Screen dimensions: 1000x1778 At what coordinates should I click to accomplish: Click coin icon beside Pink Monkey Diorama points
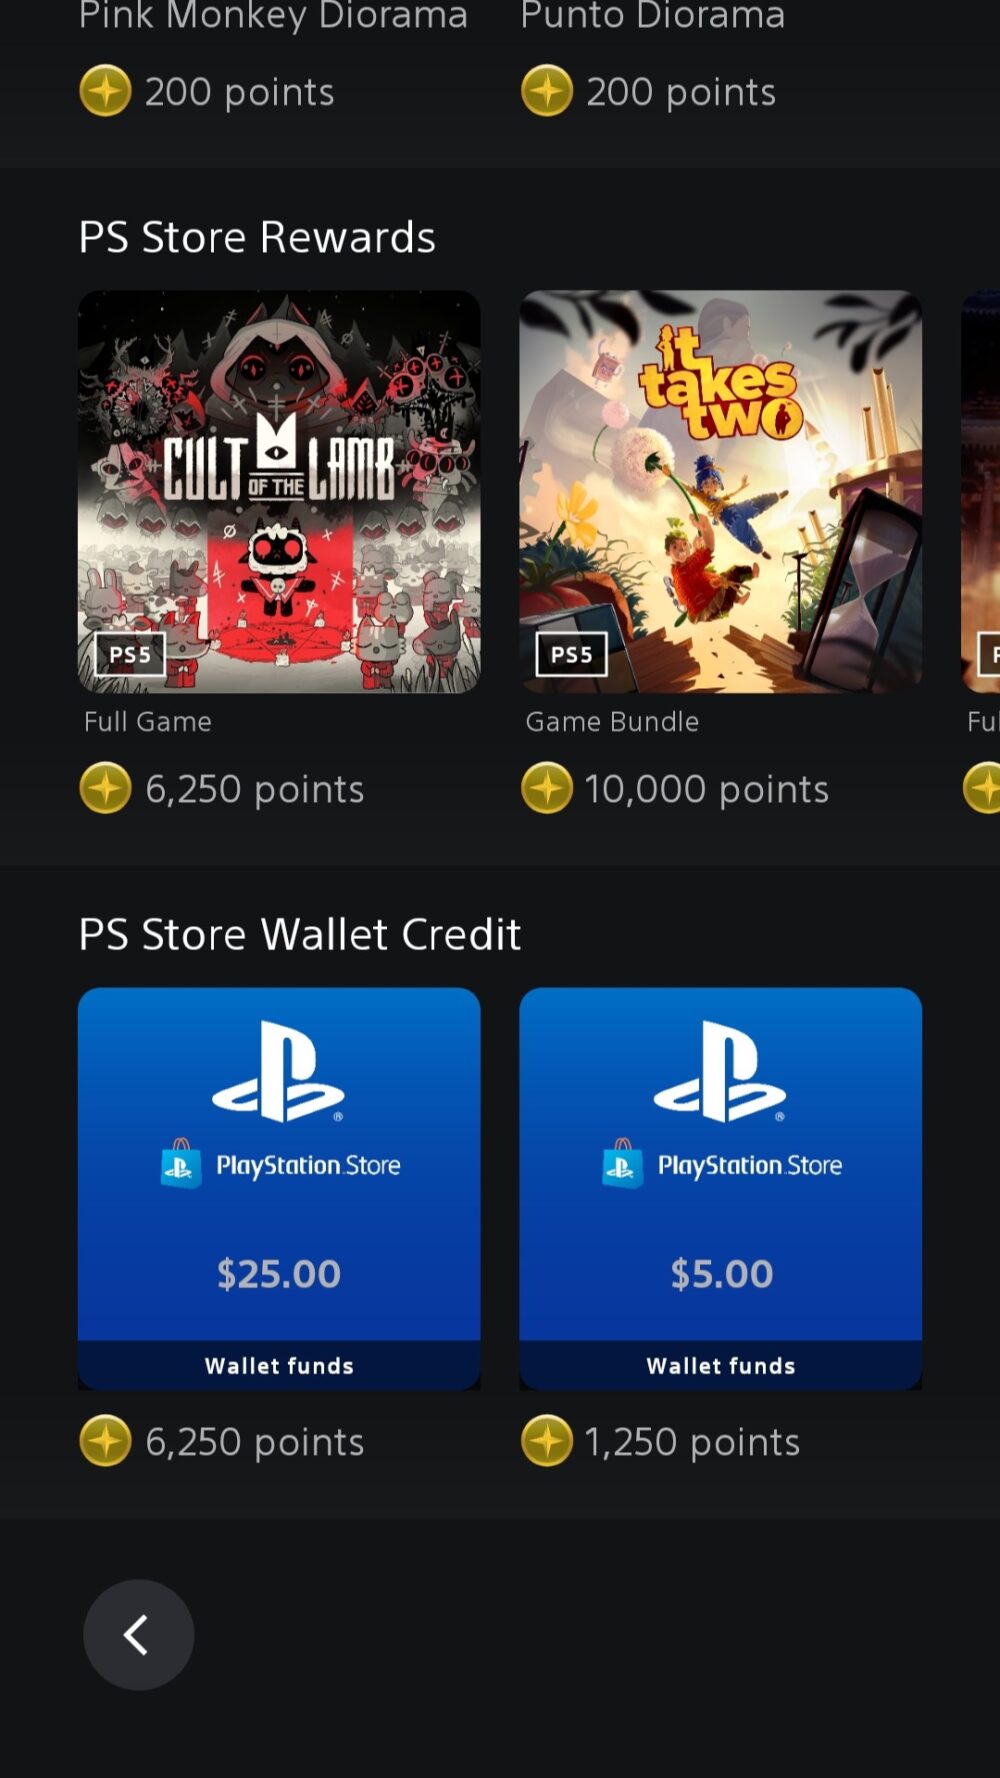[105, 91]
